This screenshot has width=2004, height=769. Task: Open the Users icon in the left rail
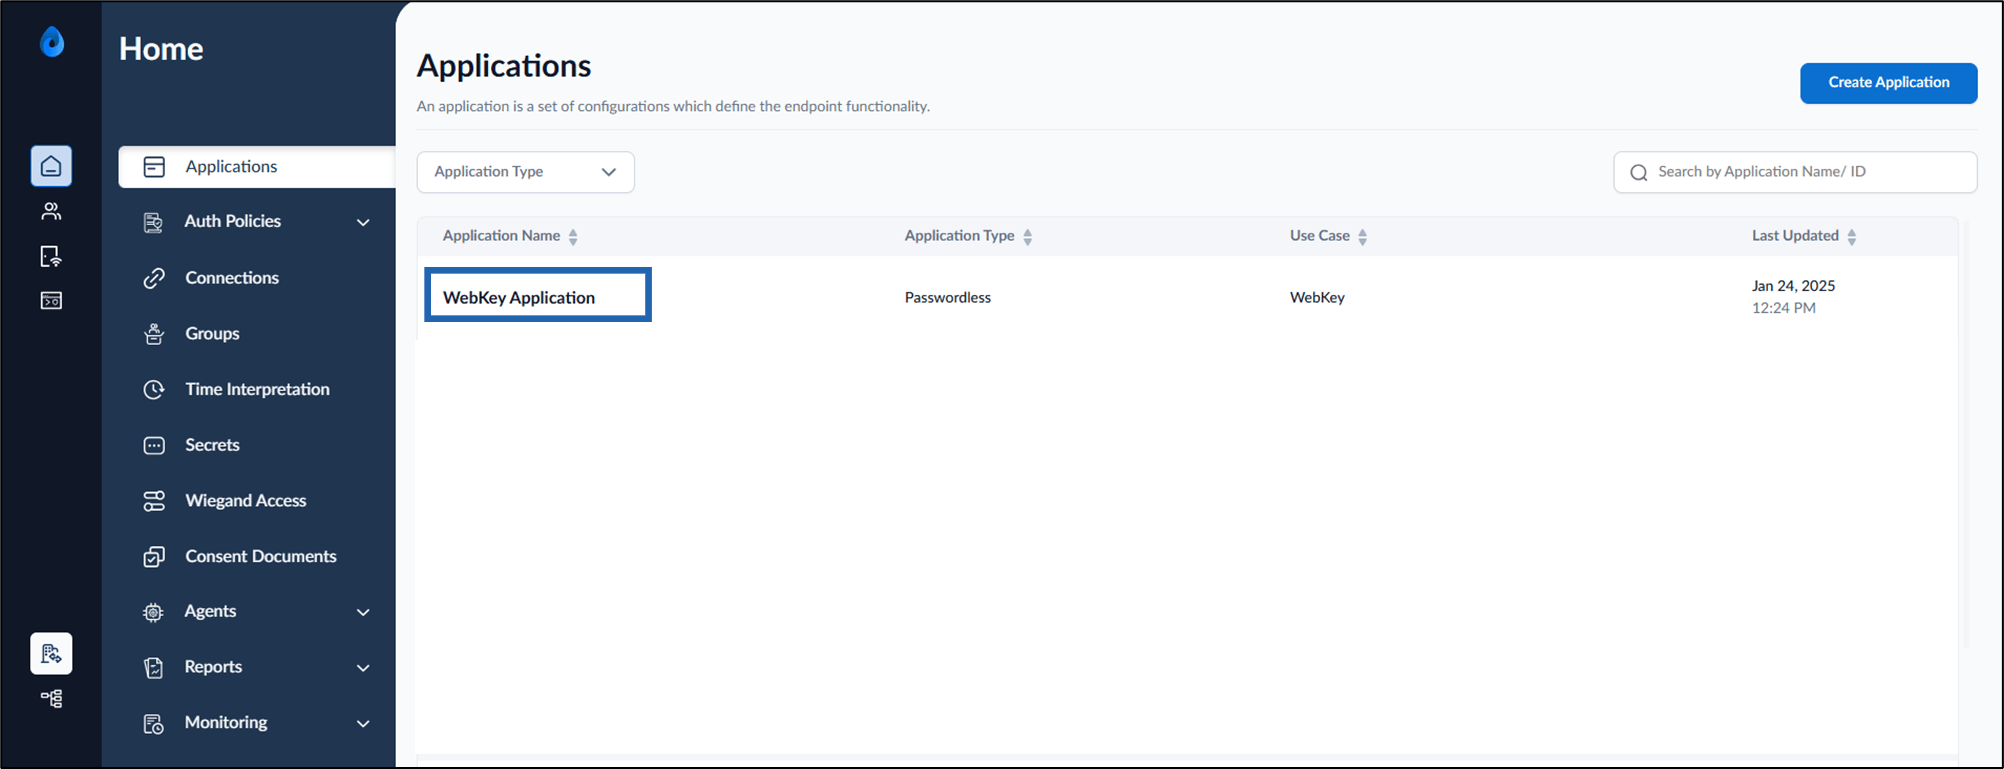point(51,211)
